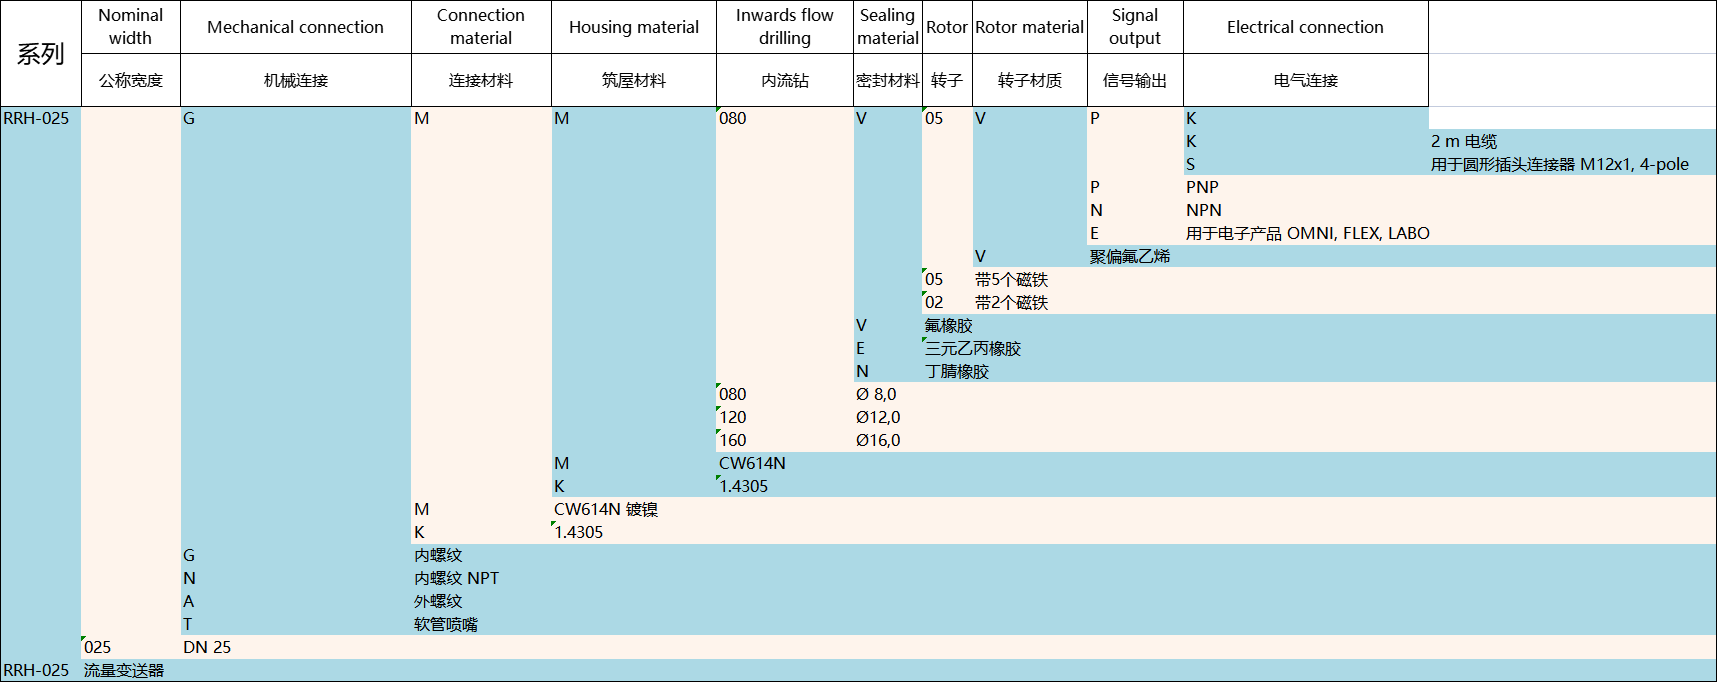Image resolution: width=1717 pixels, height=682 pixels.
Task: Select the M12x1, 4-pole connector cell
Action: (x=1559, y=164)
